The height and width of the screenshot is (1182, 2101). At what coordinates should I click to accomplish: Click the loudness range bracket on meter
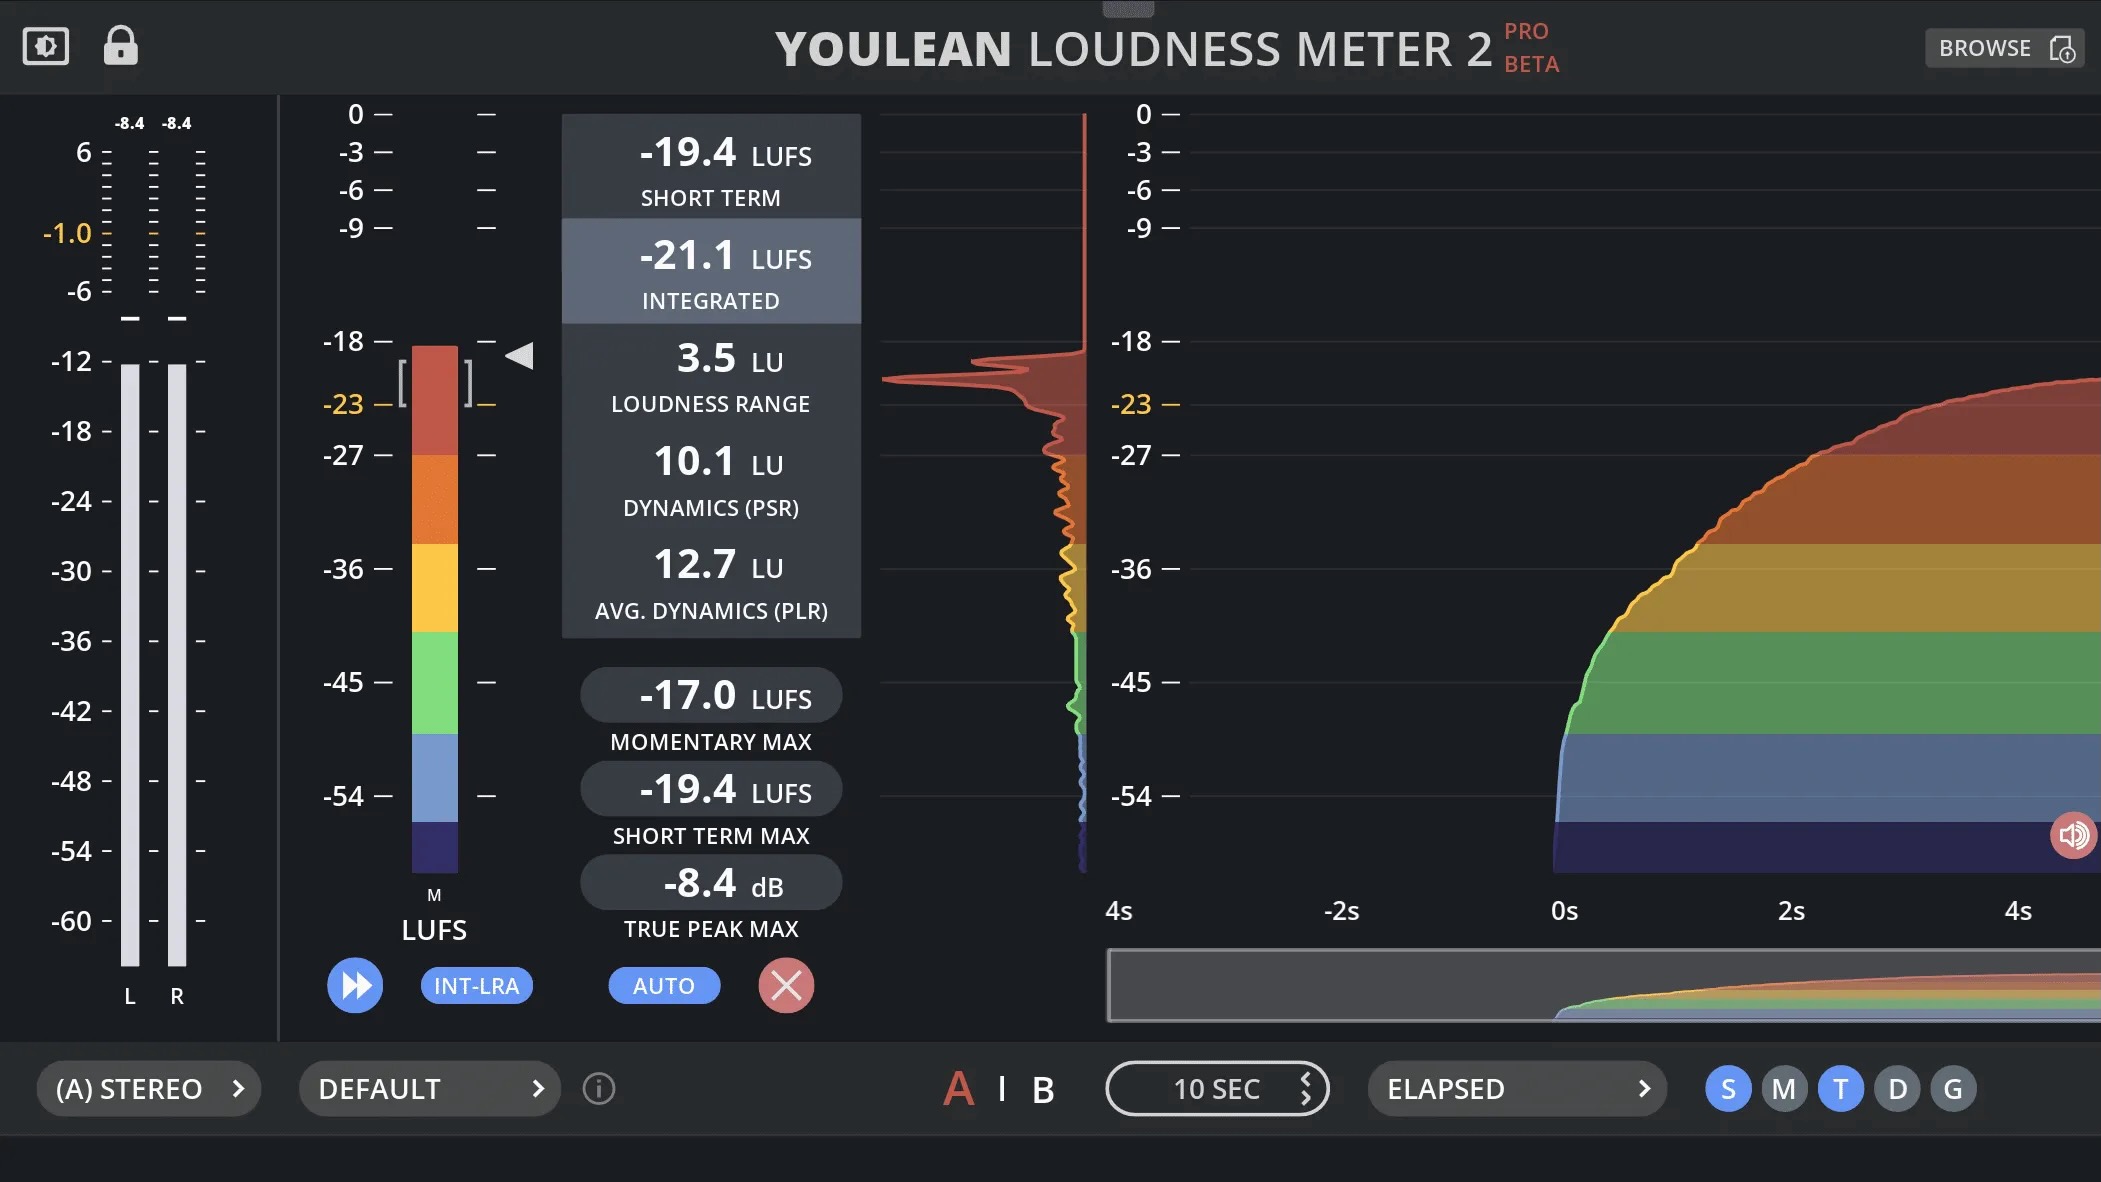click(x=435, y=383)
